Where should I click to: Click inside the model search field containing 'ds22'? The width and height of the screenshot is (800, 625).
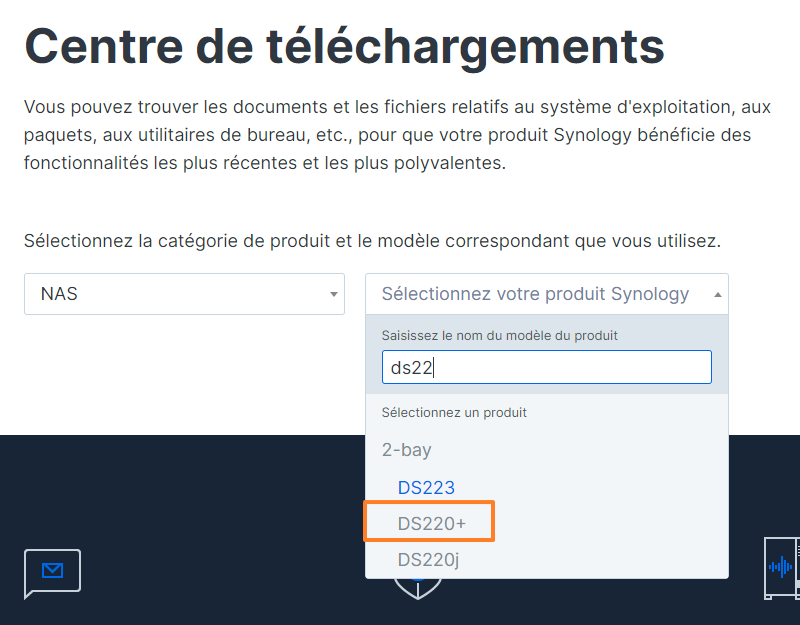[x=546, y=367]
